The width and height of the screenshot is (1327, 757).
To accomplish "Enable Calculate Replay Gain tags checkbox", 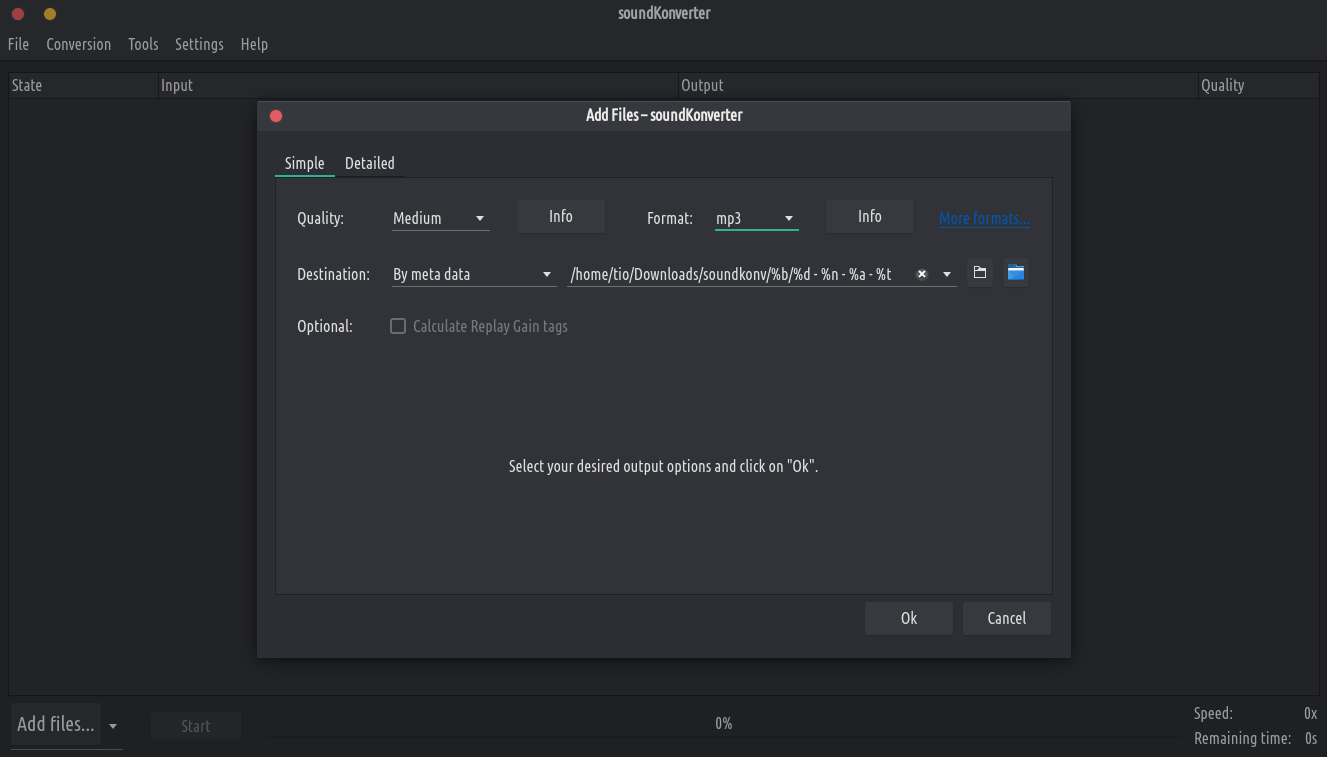I will pyautogui.click(x=398, y=326).
